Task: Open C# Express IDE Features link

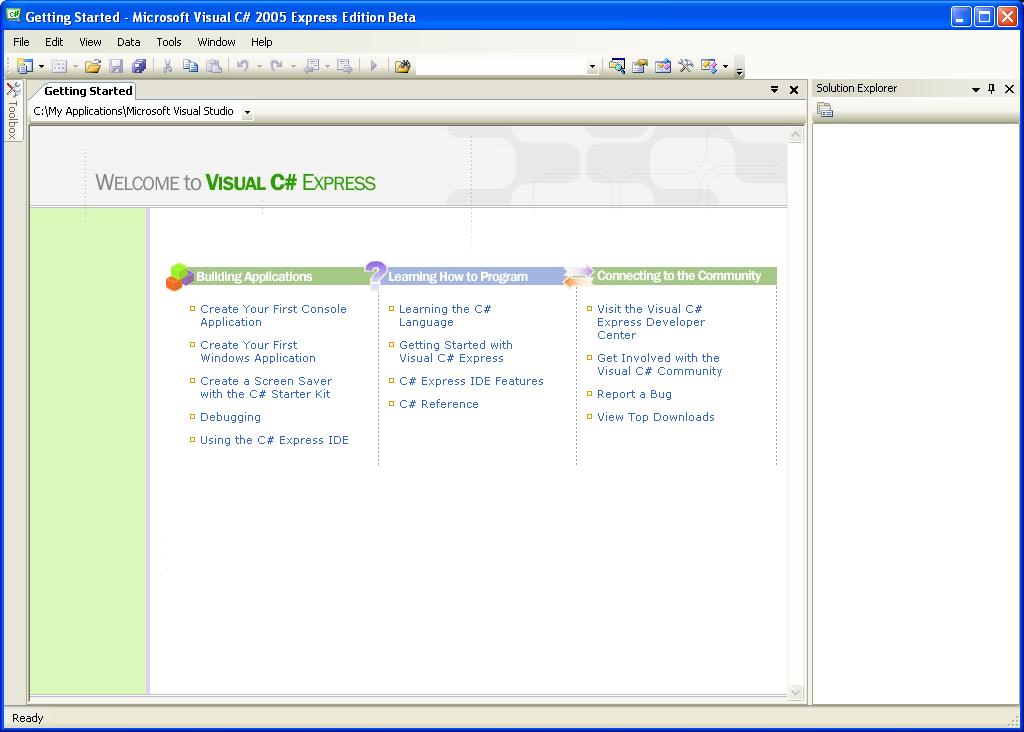Action: pyautogui.click(x=472, y=381)
